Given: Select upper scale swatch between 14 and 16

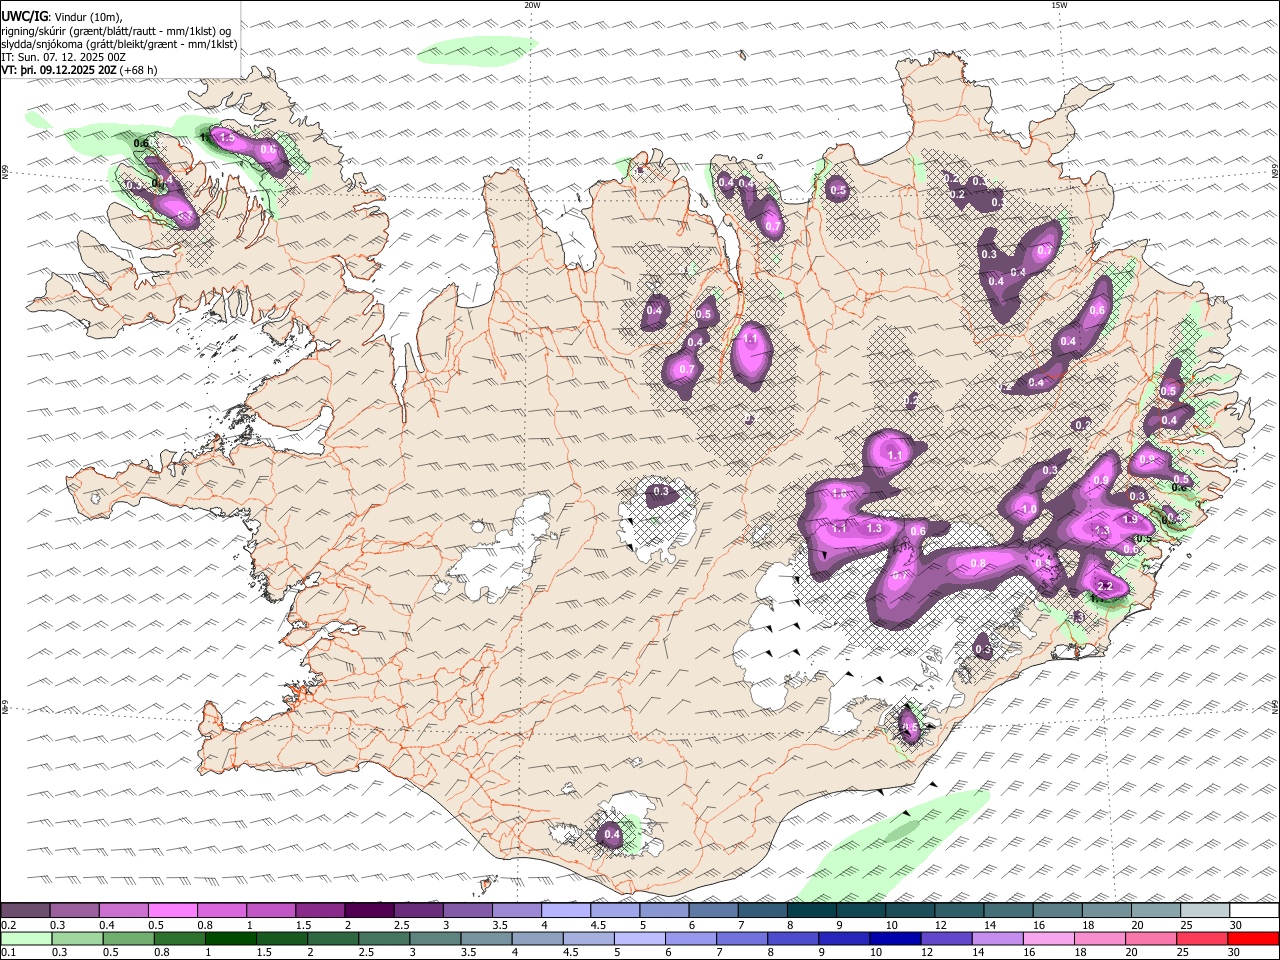Looking at the screenshot, I should tap(1009, 911).
